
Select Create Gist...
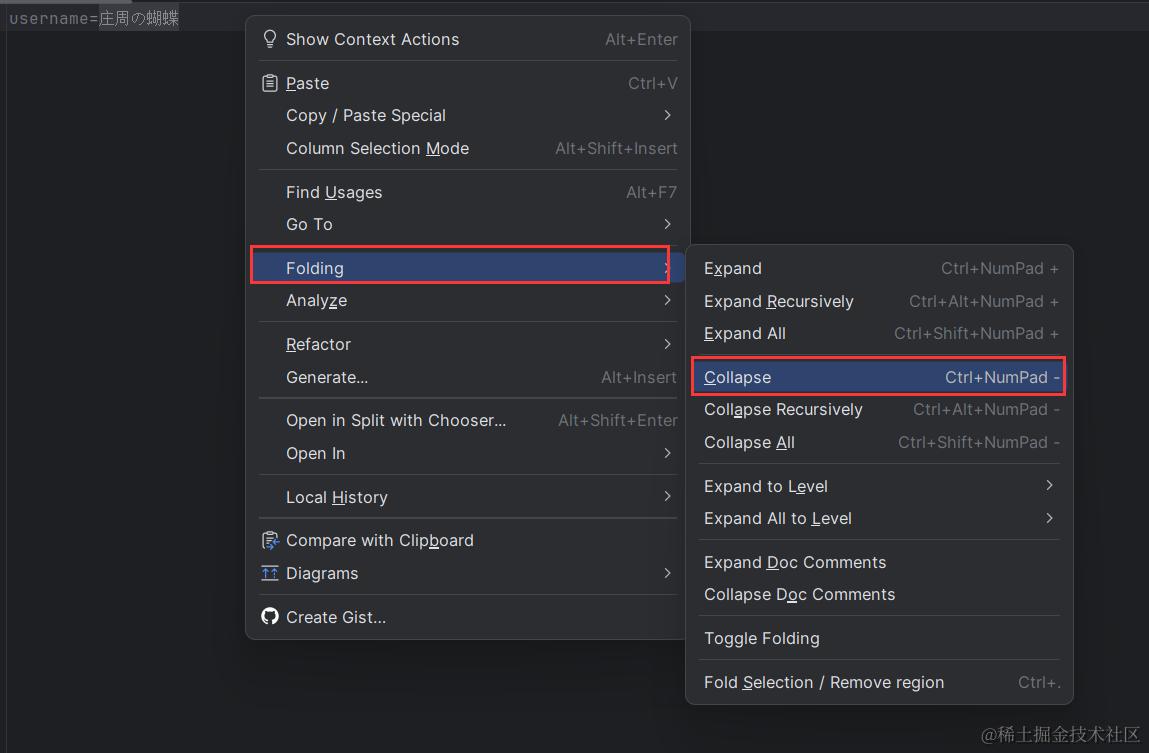click(469, 617)
